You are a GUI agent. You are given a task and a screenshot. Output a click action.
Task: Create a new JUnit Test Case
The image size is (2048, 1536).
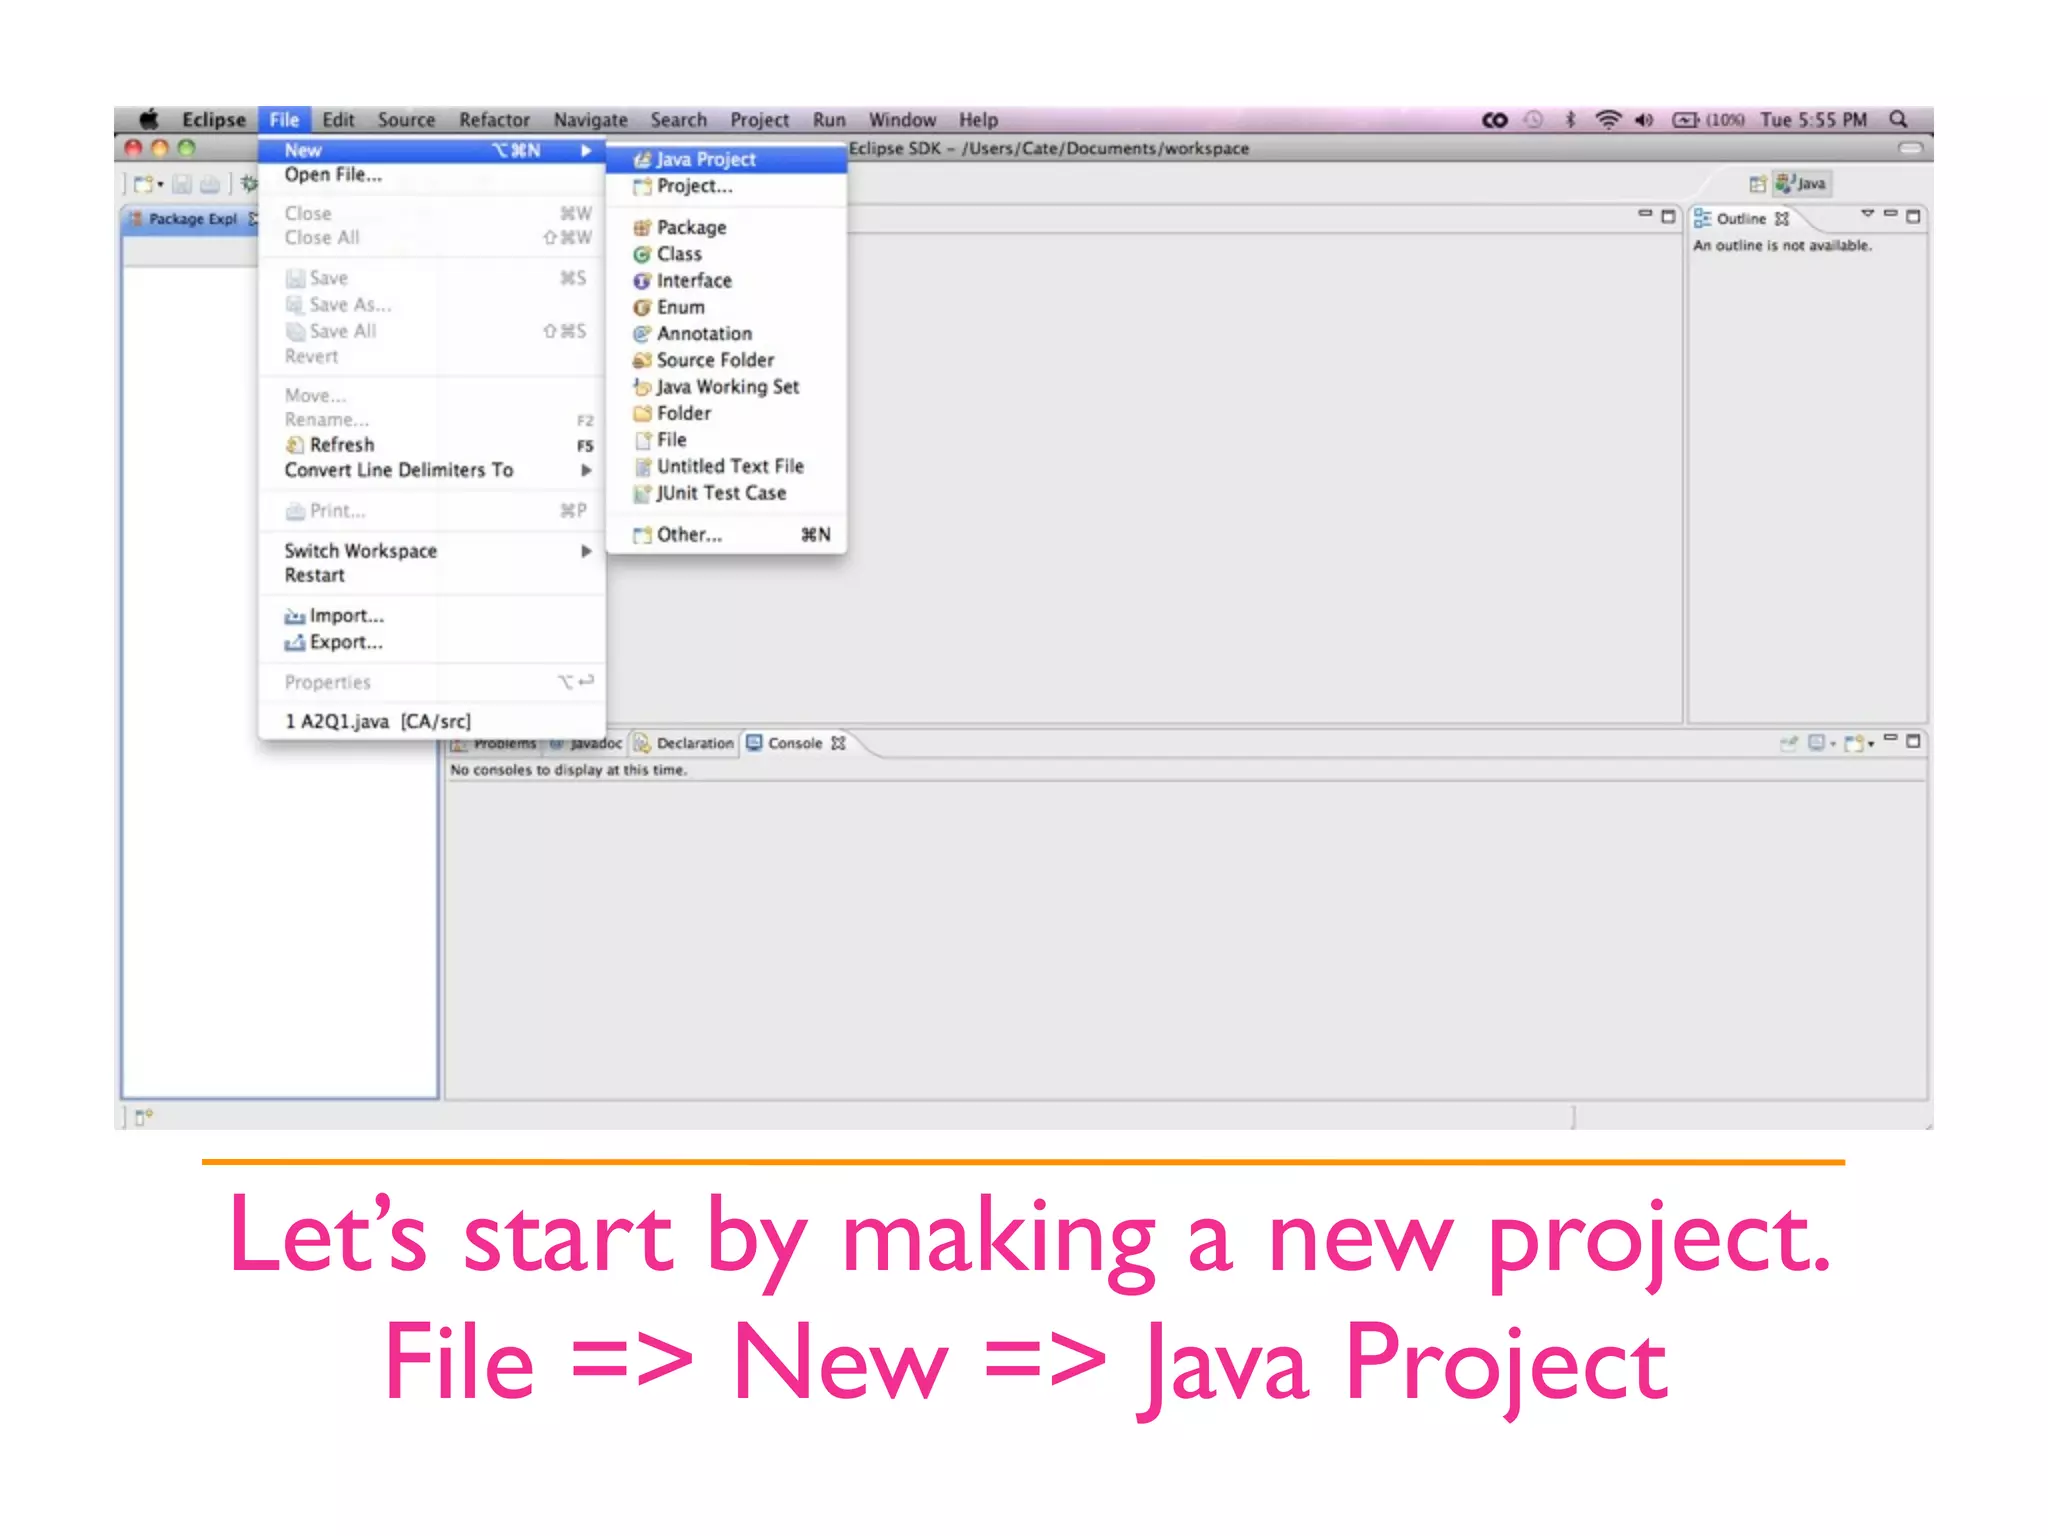pos(720,493)
